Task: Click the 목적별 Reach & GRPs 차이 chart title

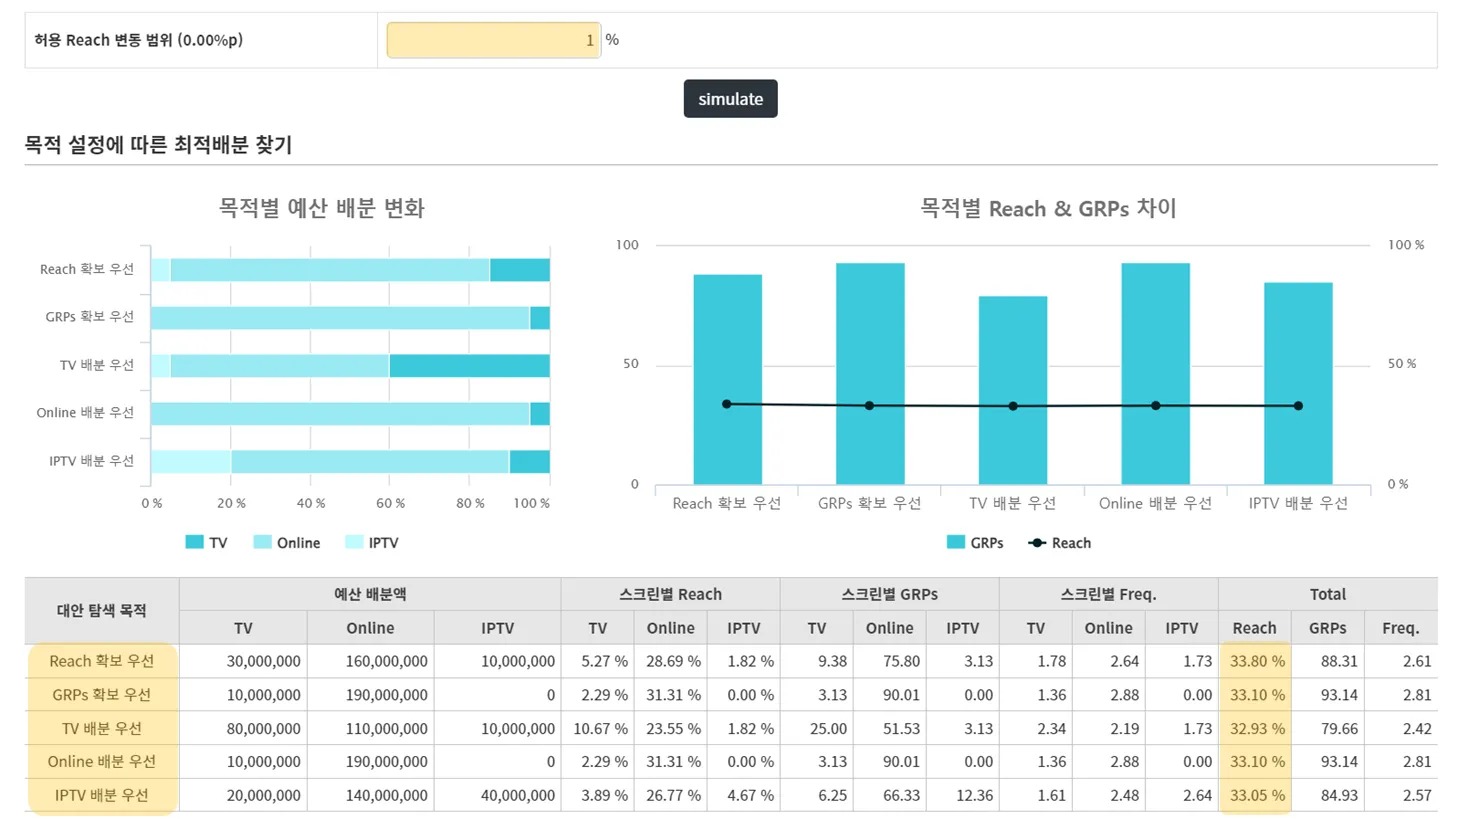Action: (x=1047, y=208)
